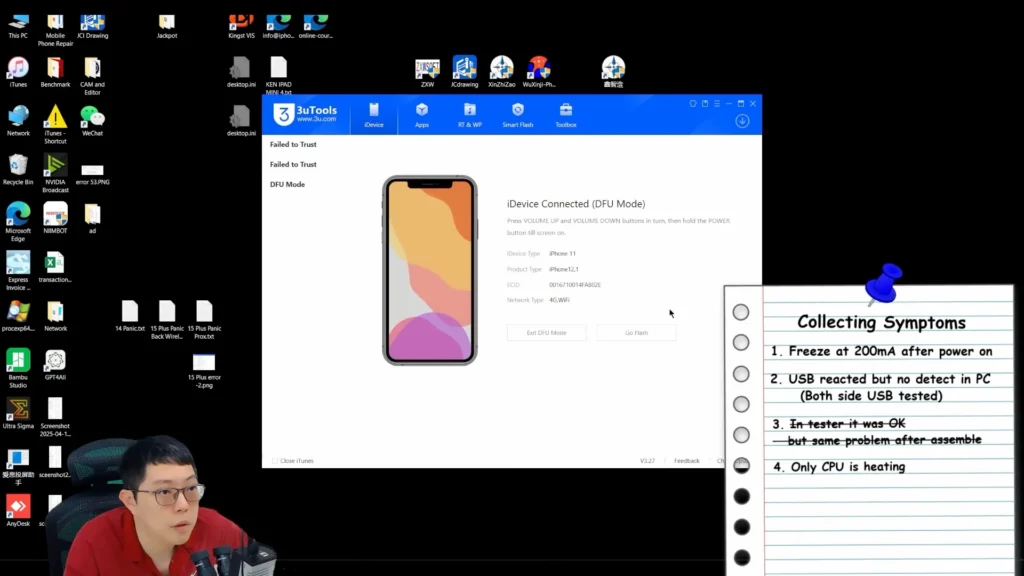1024x576 pixels.
Task: Launch Bambu Studio
Action: coord(18,369)
